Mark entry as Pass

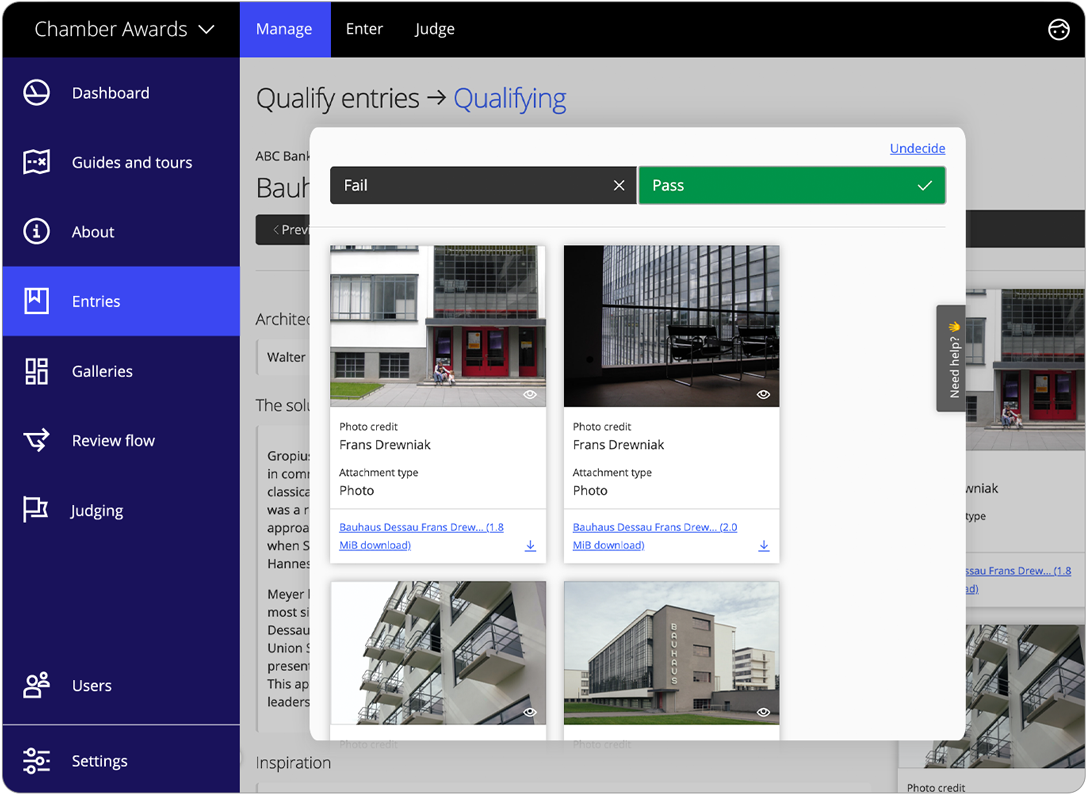(791, 185)
